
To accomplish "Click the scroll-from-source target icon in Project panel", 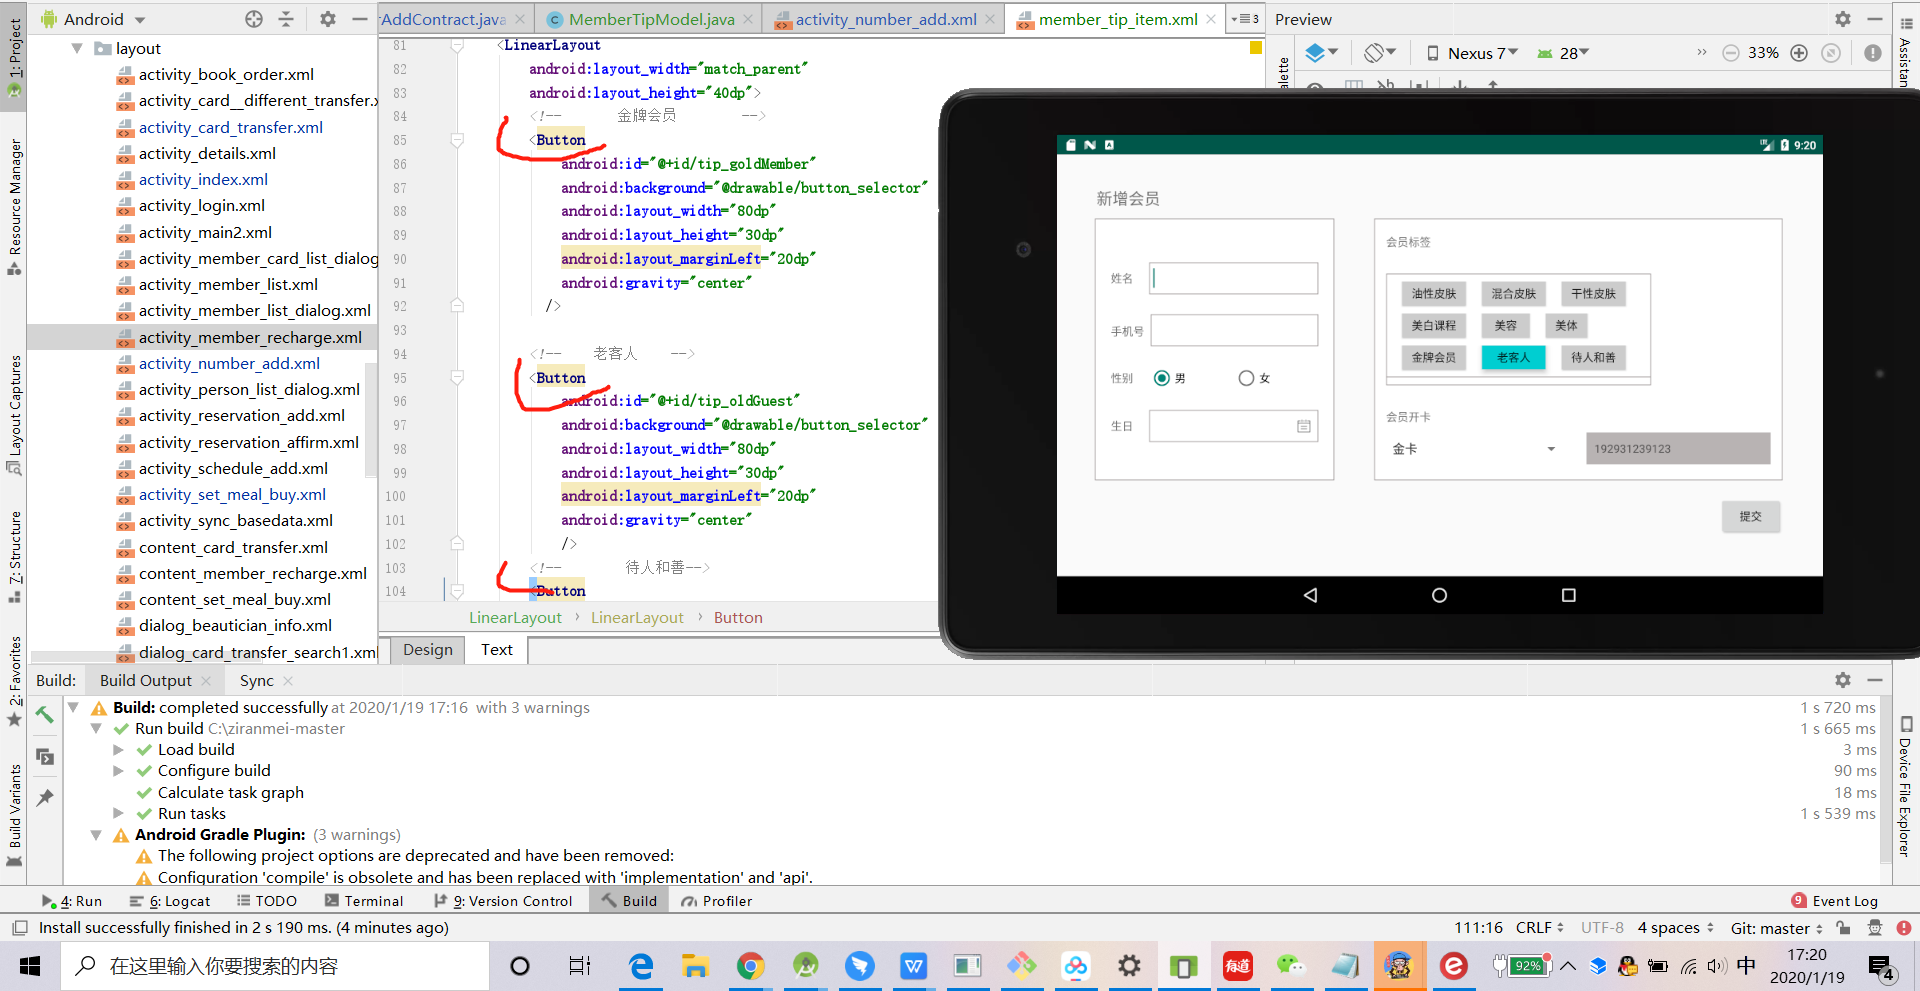I will 254,19.
